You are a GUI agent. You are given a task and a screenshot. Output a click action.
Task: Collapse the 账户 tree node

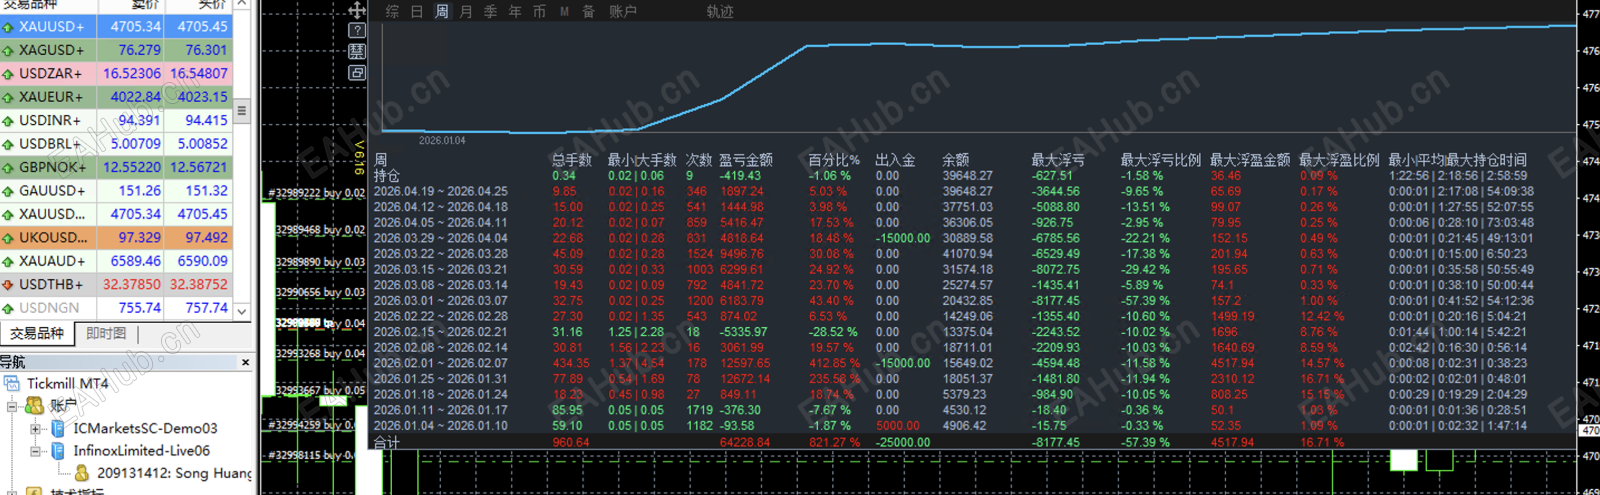[x=12, y=406]
